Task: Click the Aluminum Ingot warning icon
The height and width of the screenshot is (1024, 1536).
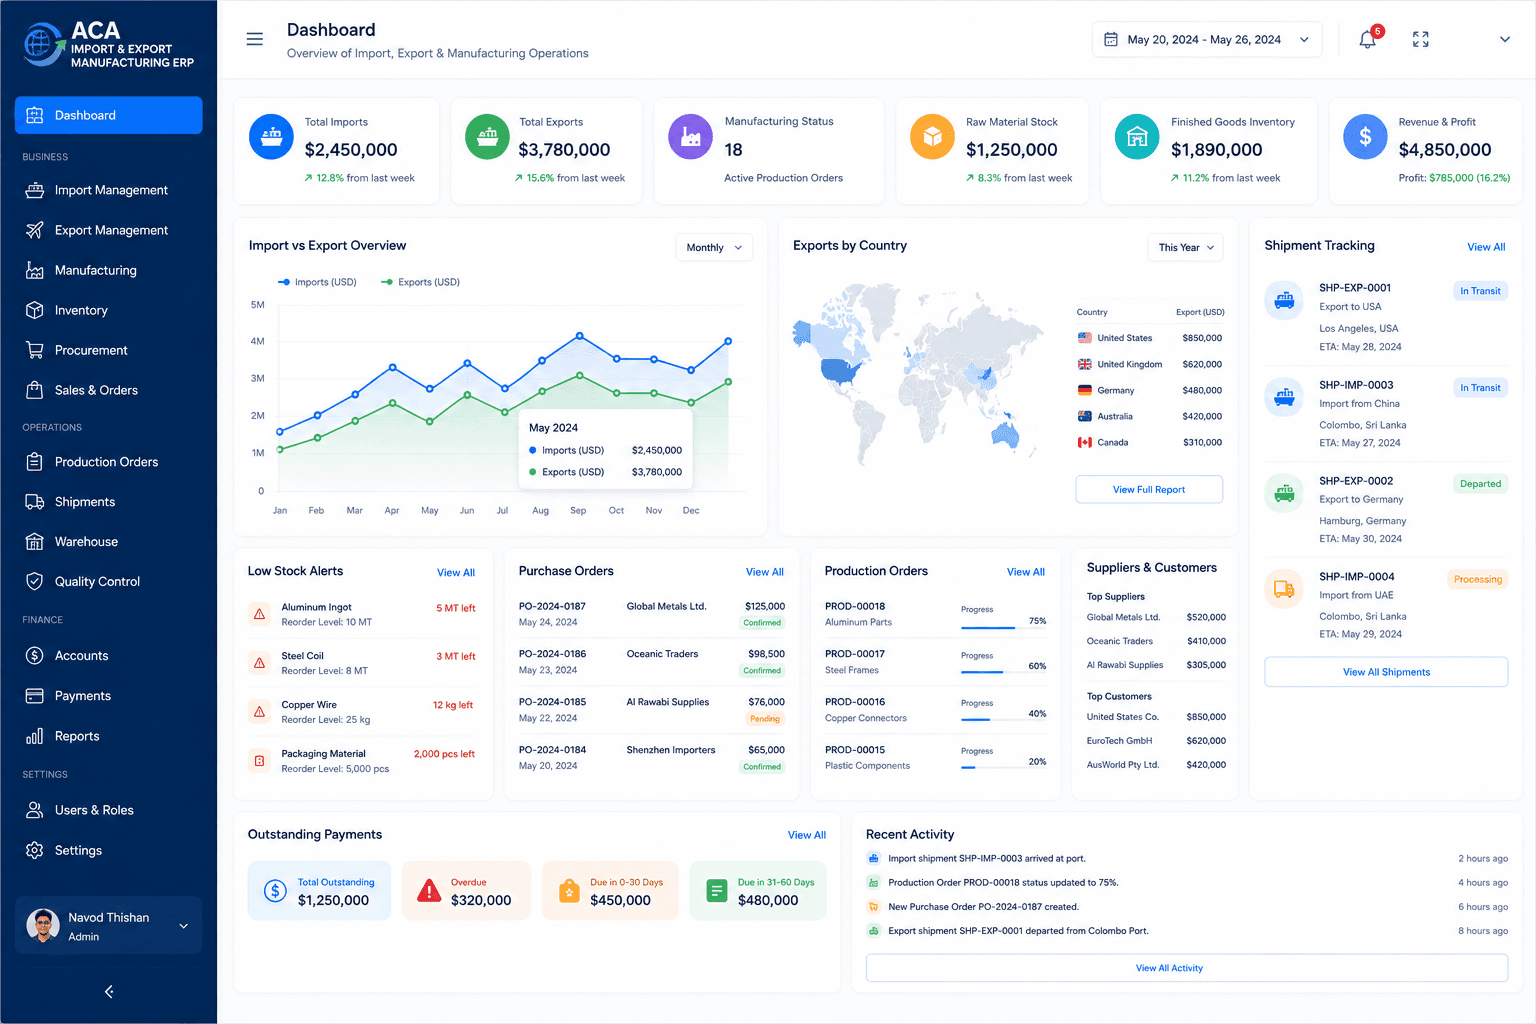Action: [x=260, y=614]
